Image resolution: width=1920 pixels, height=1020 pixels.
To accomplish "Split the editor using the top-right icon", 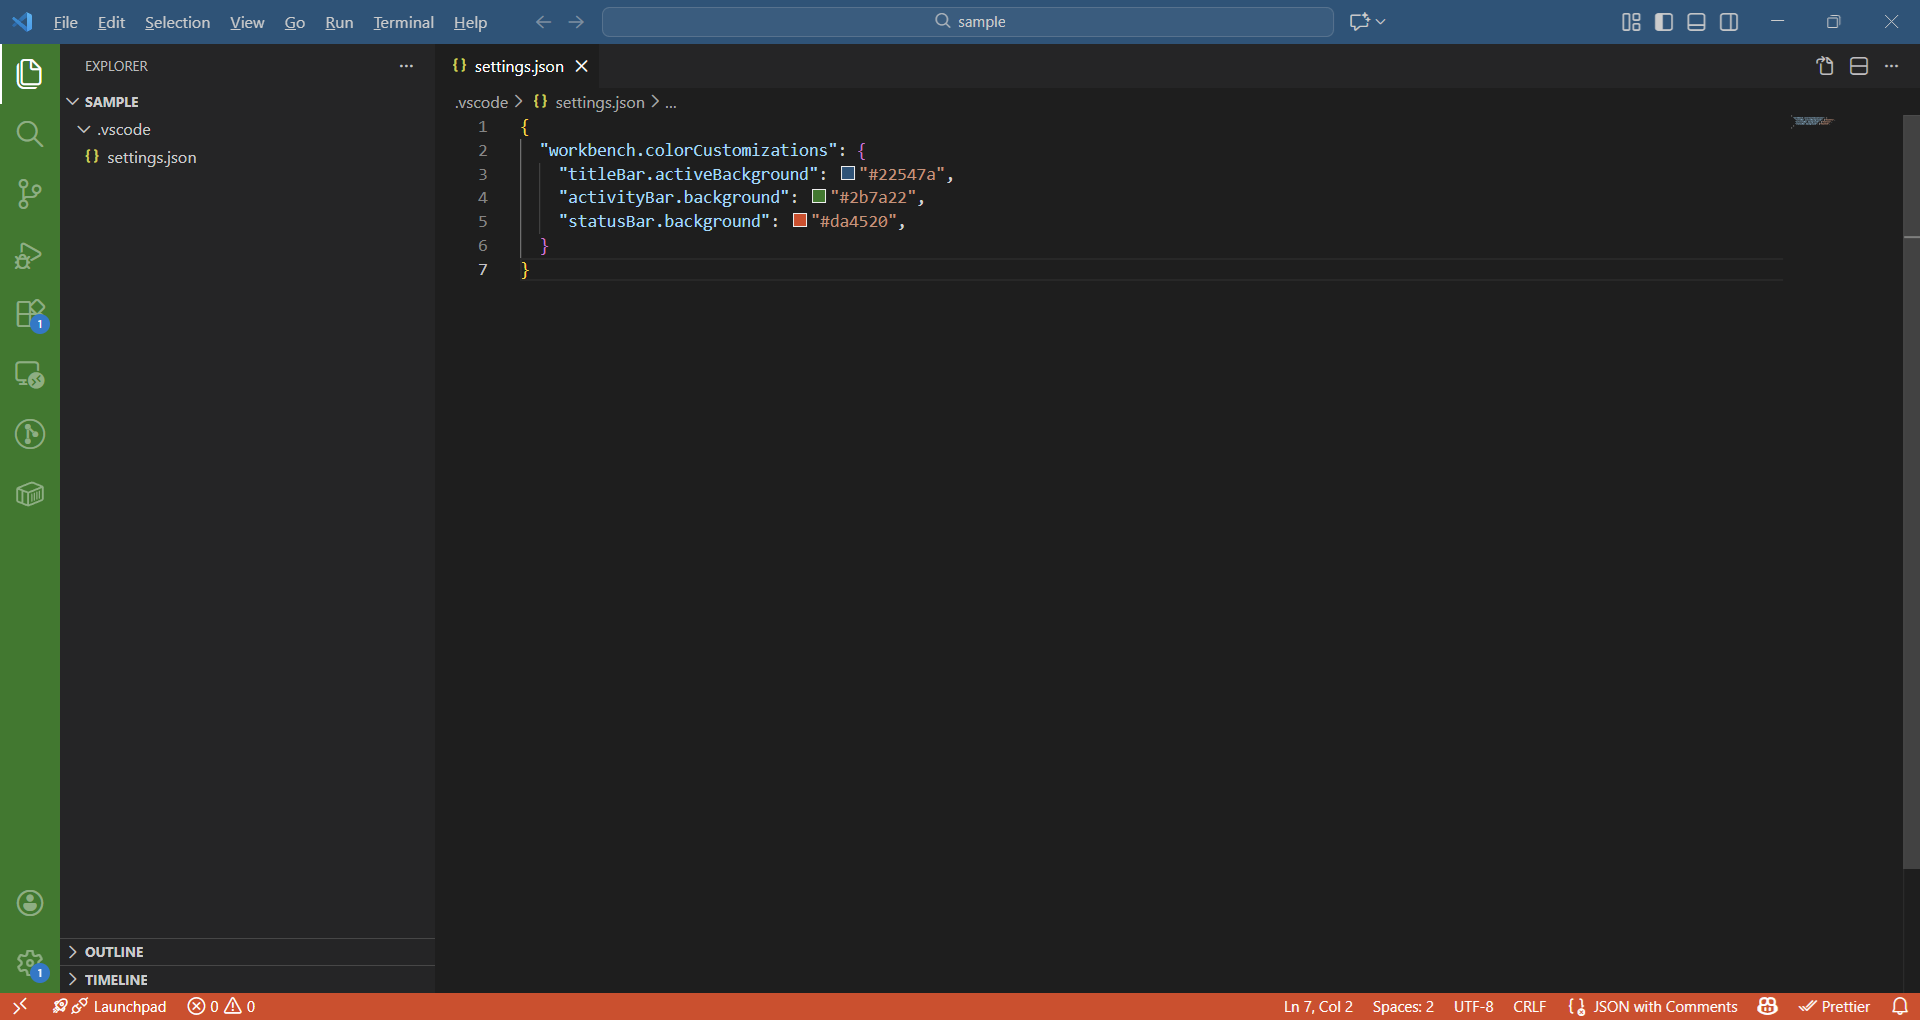I will click(x=1859, y=66).
